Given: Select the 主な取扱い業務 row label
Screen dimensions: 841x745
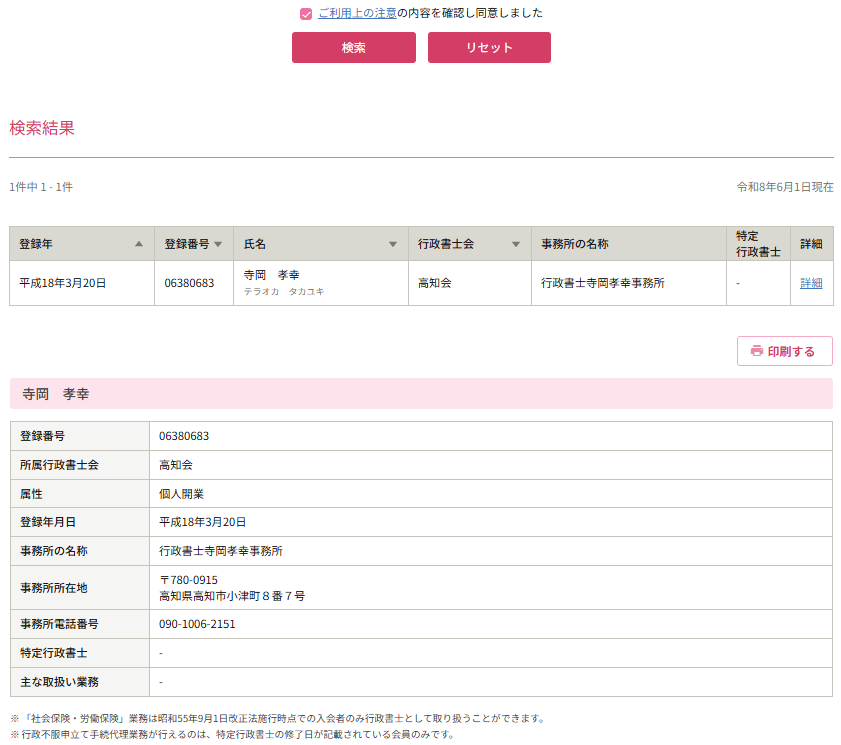Looking at the screenshot, I should (x=60, y=682).
